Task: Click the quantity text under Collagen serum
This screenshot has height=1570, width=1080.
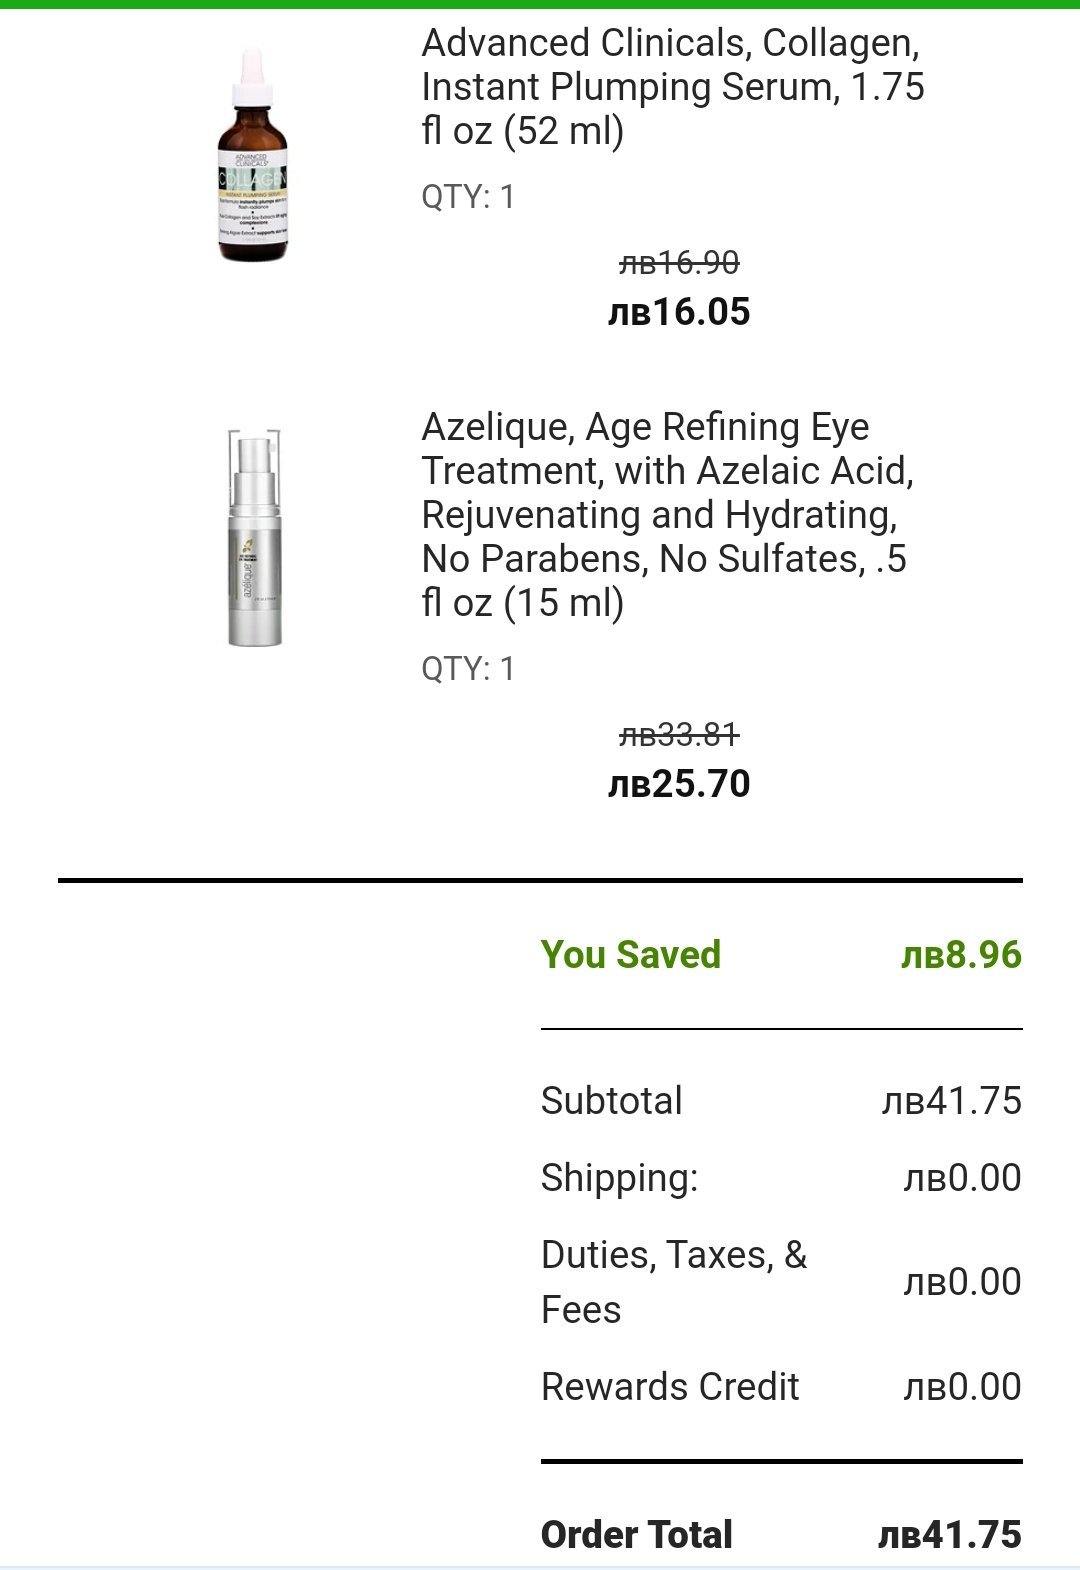Action: click(468, 197)
